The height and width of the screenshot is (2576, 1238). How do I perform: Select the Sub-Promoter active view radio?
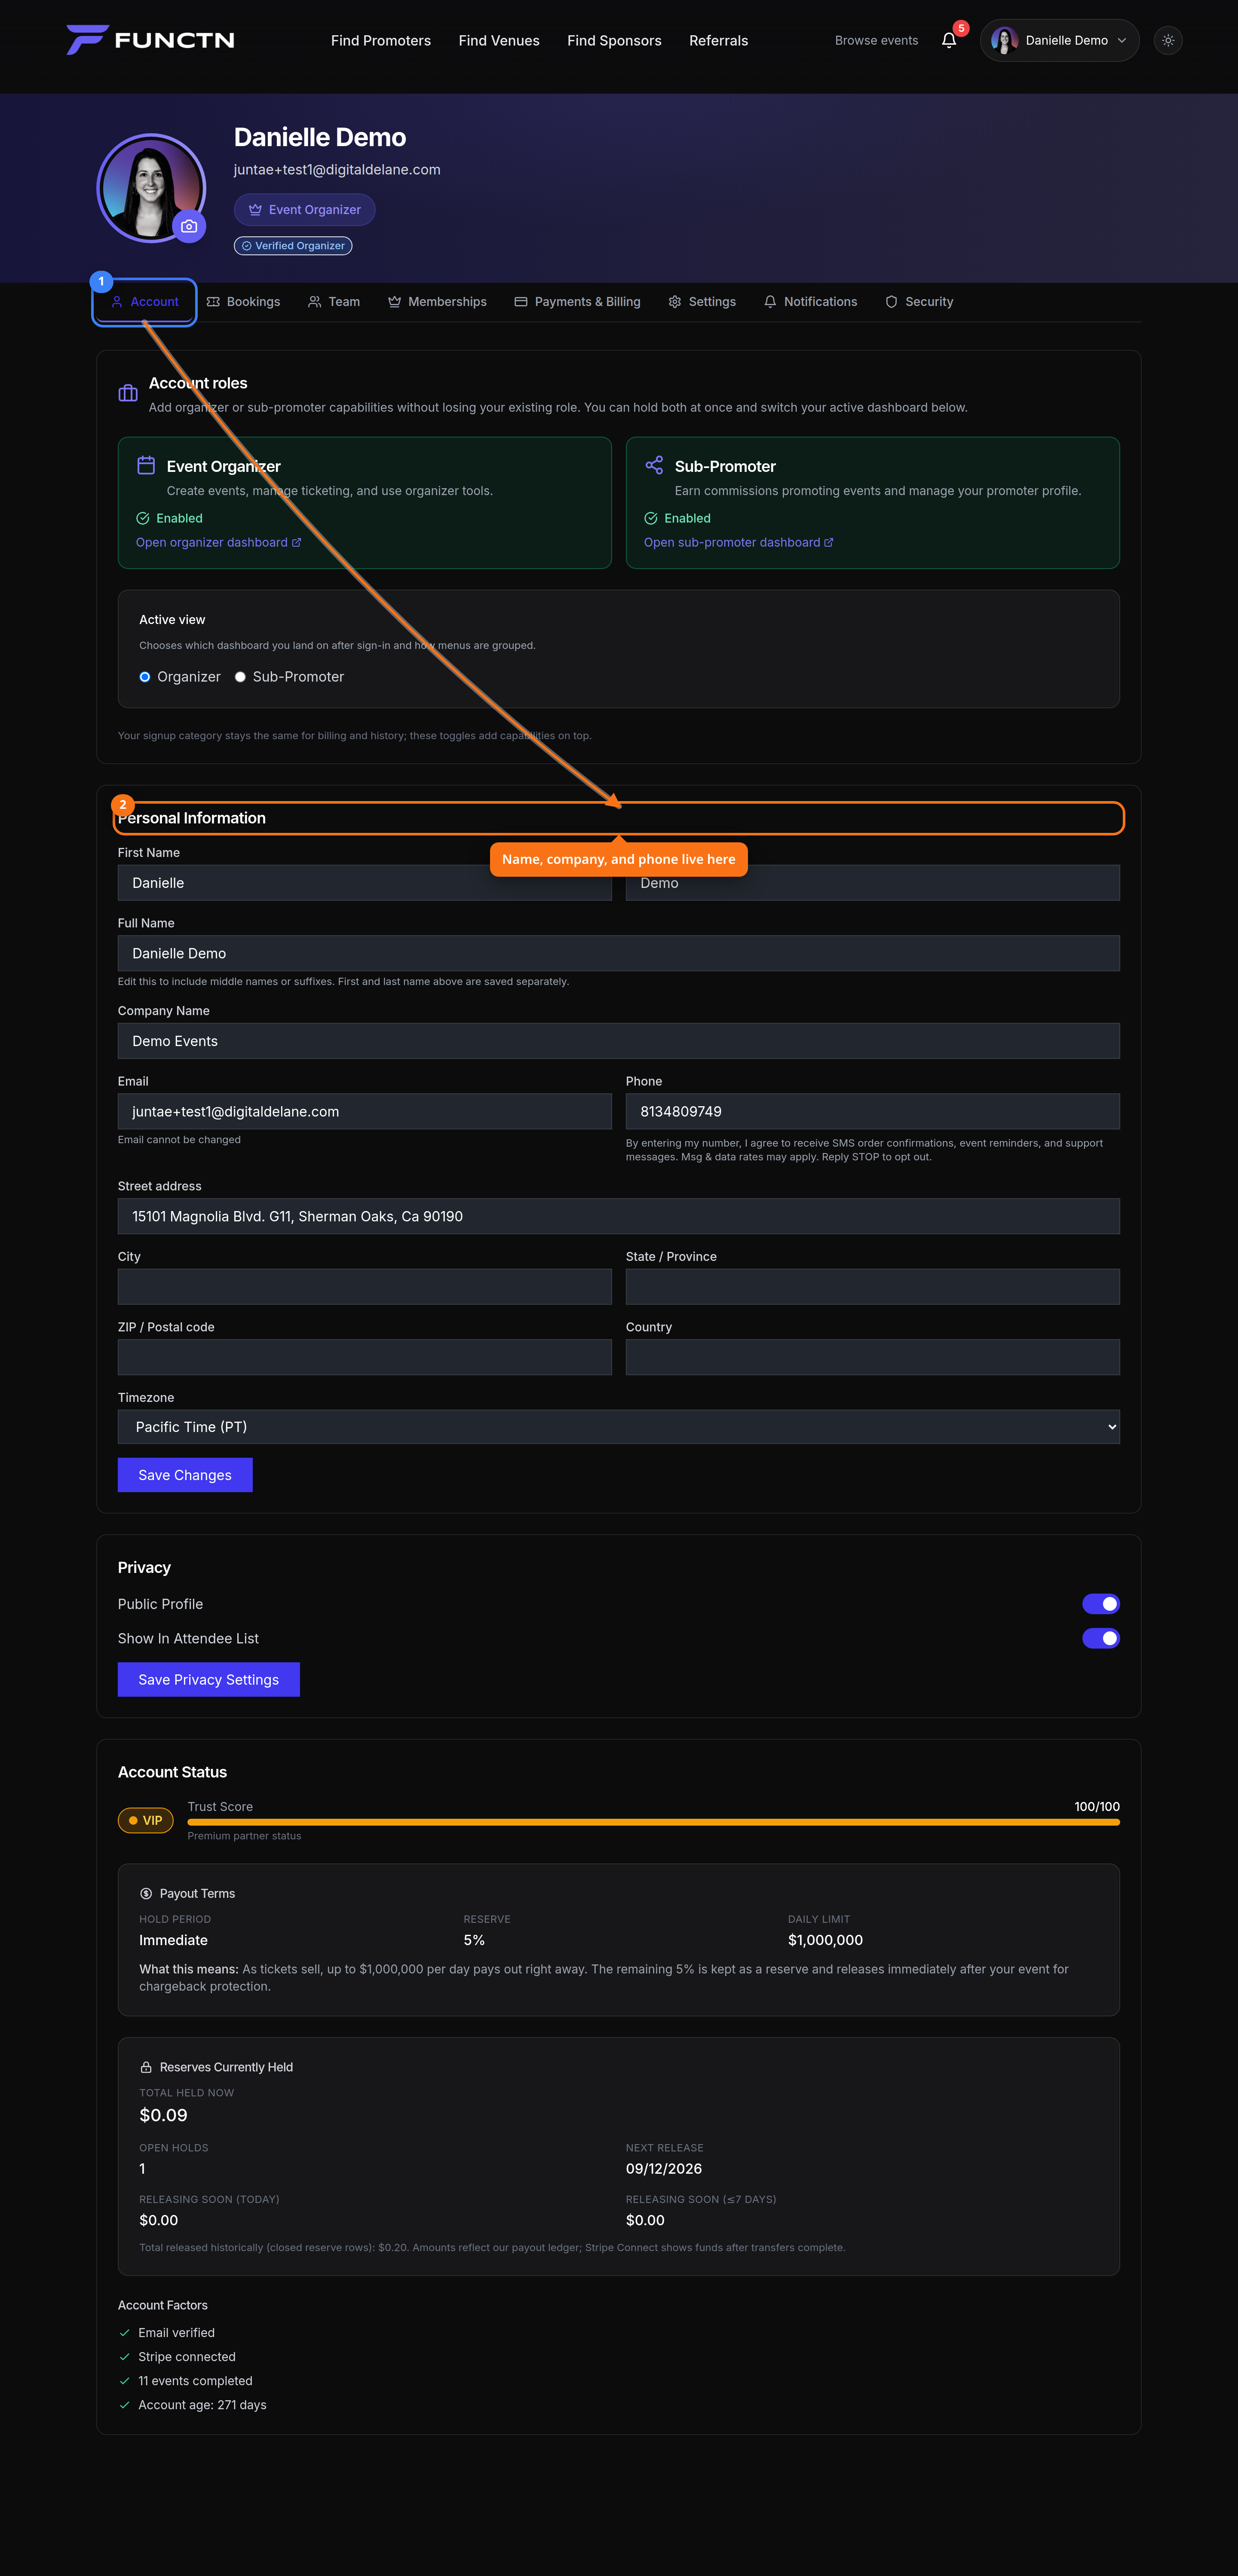coord(240,677)
